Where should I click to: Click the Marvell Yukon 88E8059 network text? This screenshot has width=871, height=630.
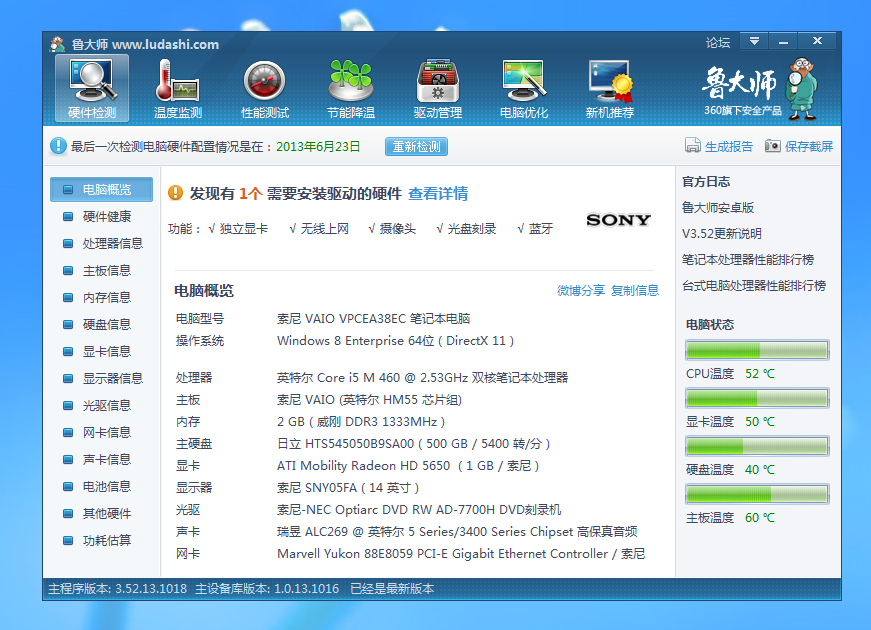tap(461, 554)
